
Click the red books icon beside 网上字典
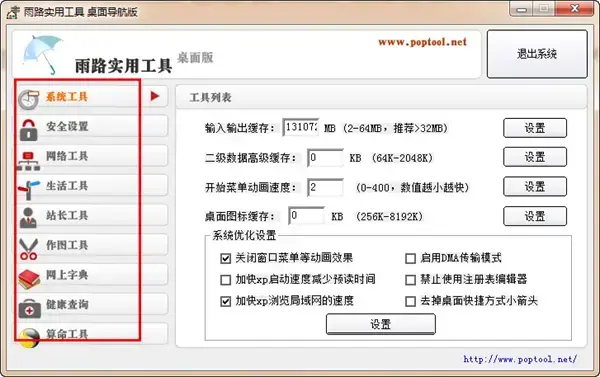29,279
